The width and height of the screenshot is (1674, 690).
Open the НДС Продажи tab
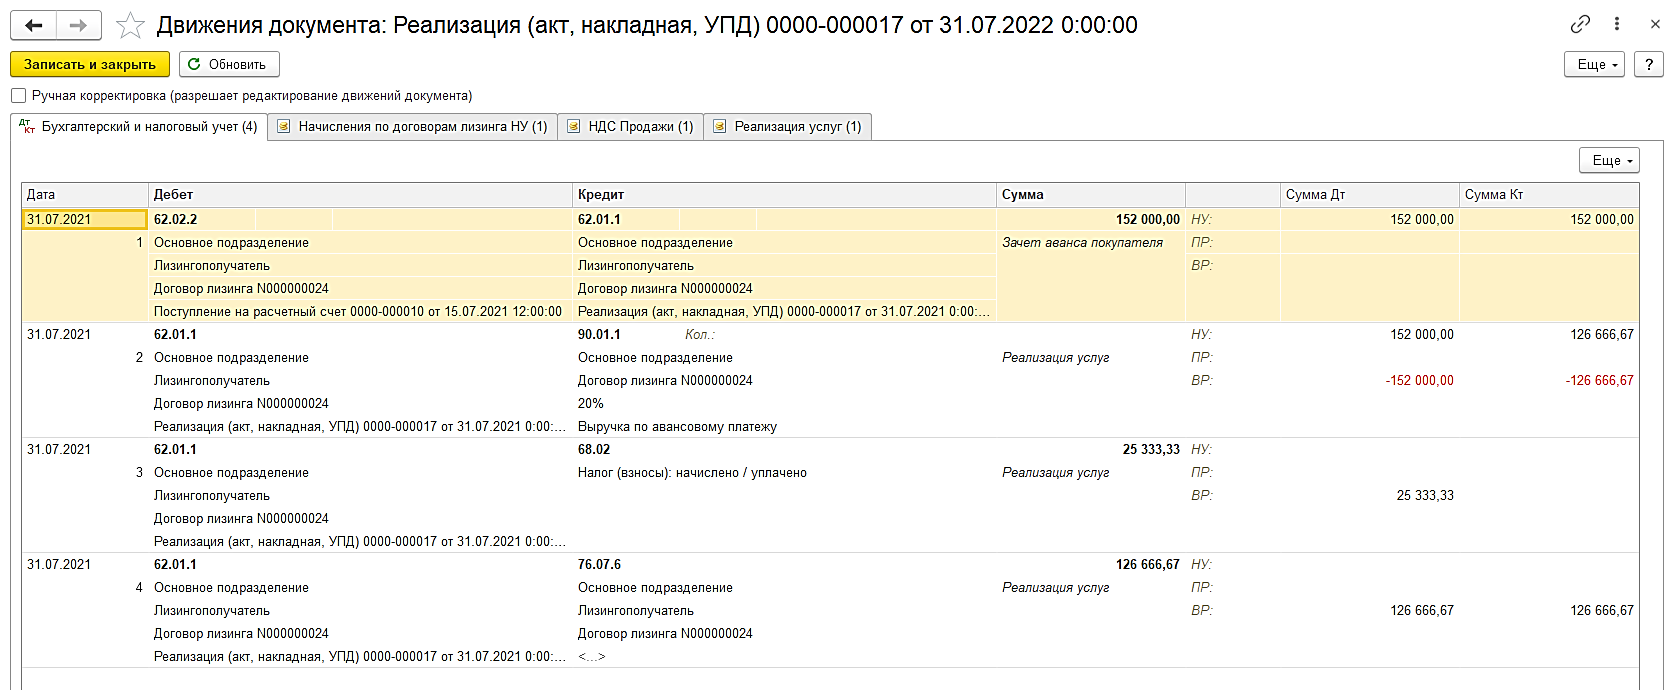[630, 127]
